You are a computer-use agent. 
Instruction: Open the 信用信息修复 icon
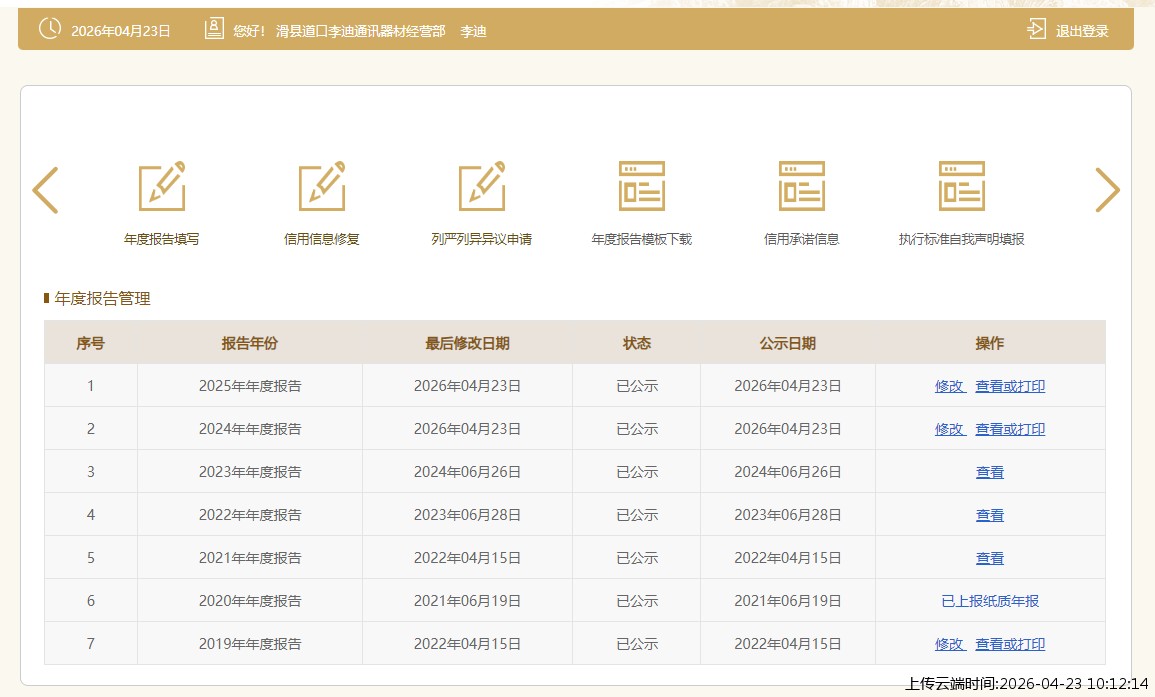[322, 187]
